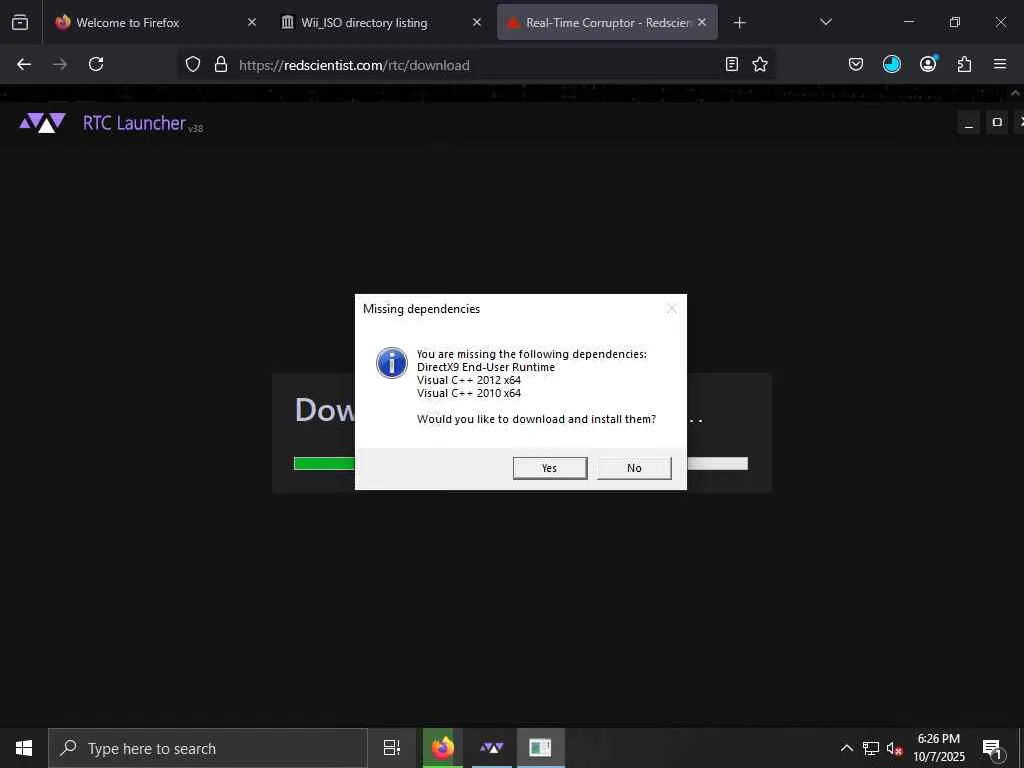1024x768 pixels.
Task: Open a new Firefox tab
Action: click(739, 23)
